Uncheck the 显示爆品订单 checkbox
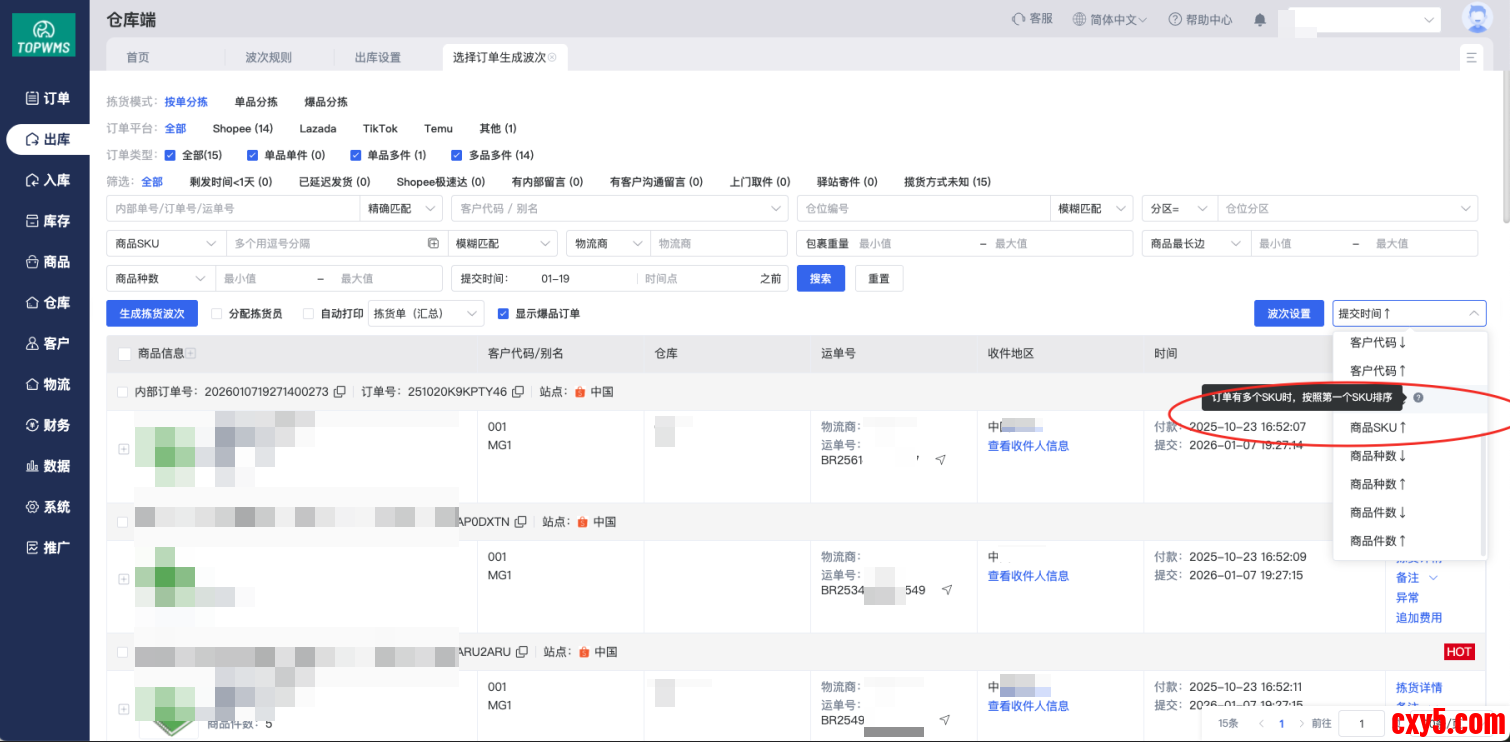1510x742 pixels. (x=504, y=314)
